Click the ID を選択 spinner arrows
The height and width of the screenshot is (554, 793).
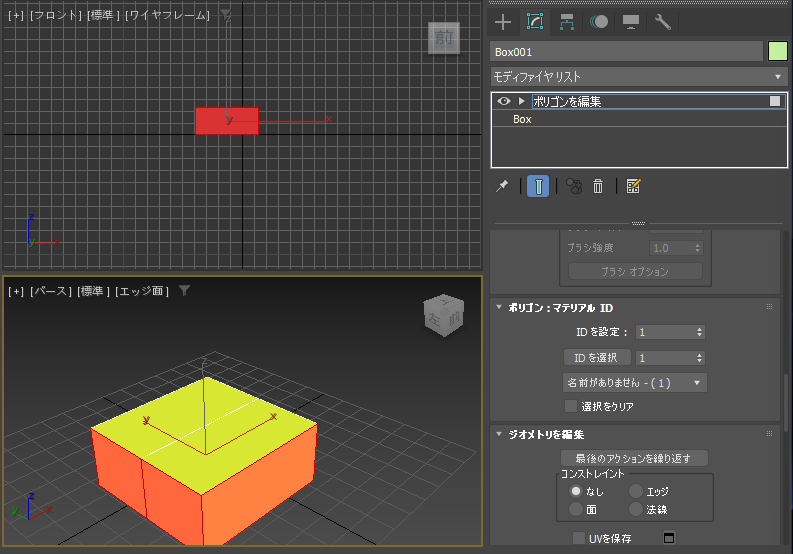pyautogui.click(x=699, y=358)
